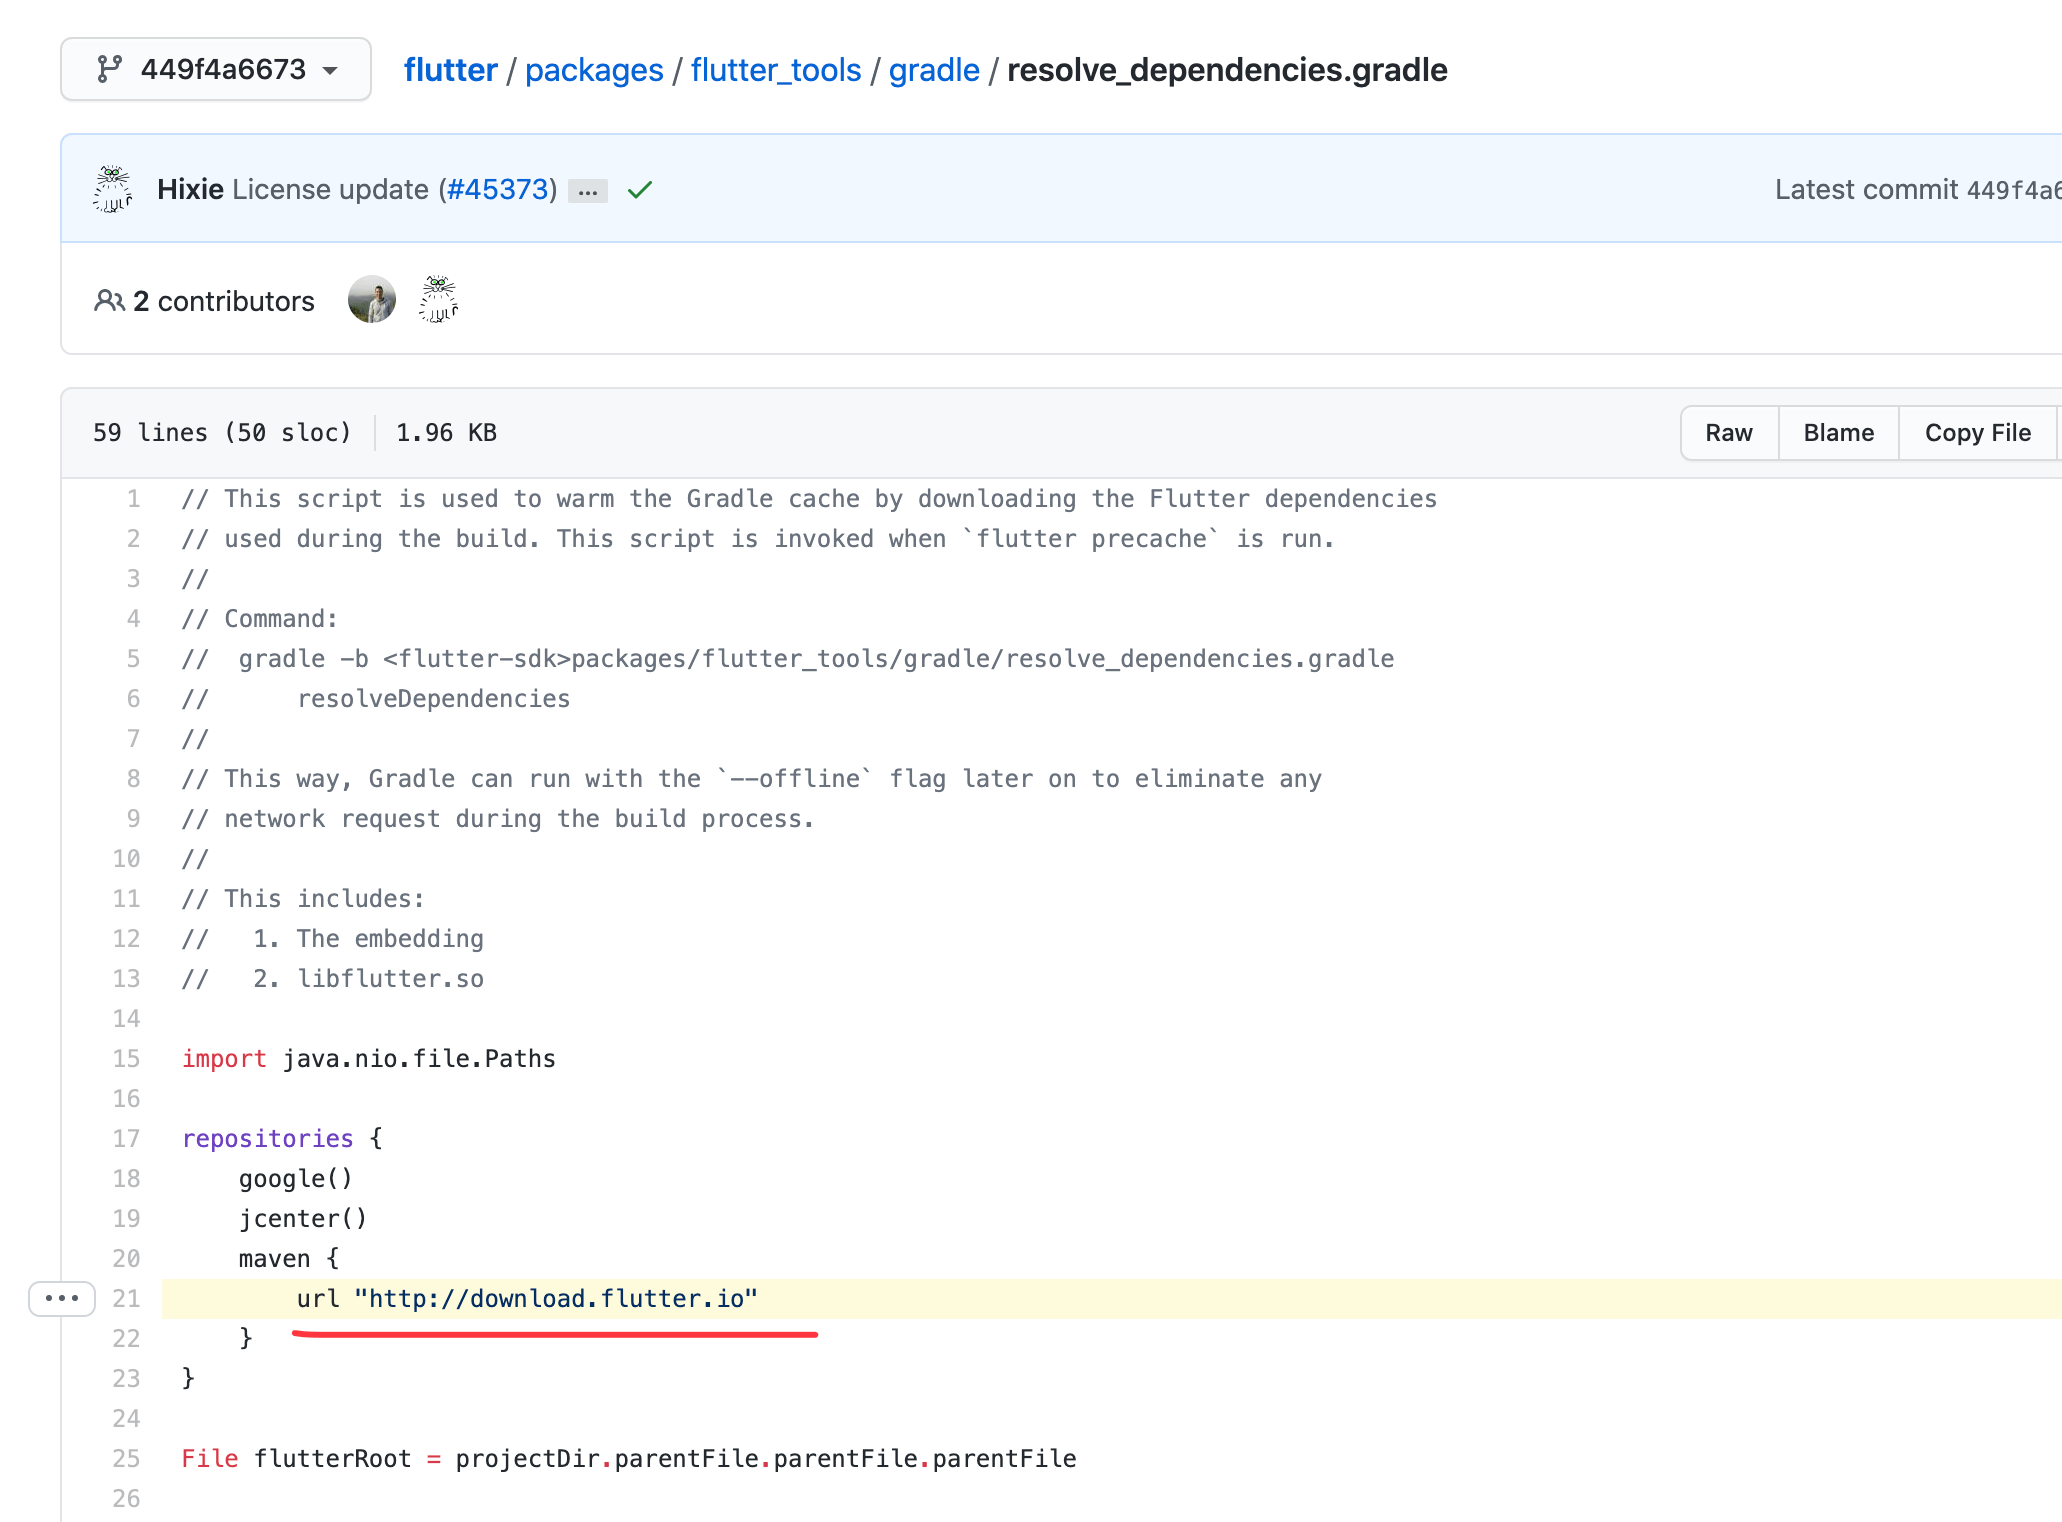2062x1522 pixels.
Task: Click the green commit status checkmark
Action: click(x=640, y=189)
